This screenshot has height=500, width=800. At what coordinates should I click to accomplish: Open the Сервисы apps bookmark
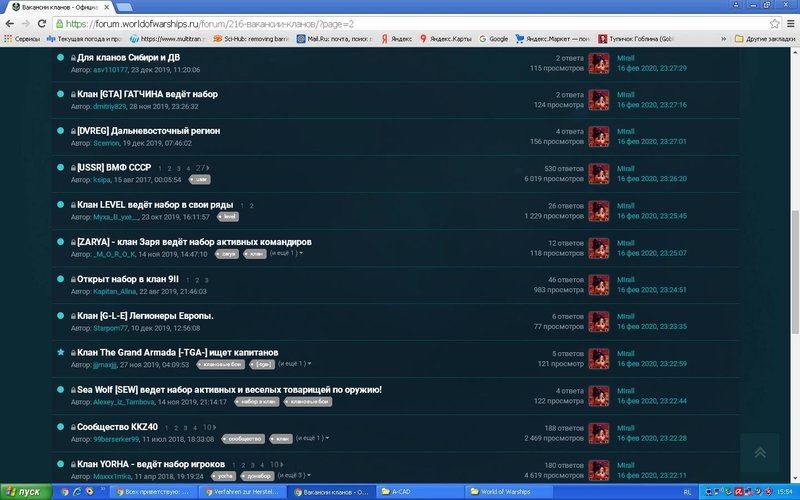coord(21,39)
